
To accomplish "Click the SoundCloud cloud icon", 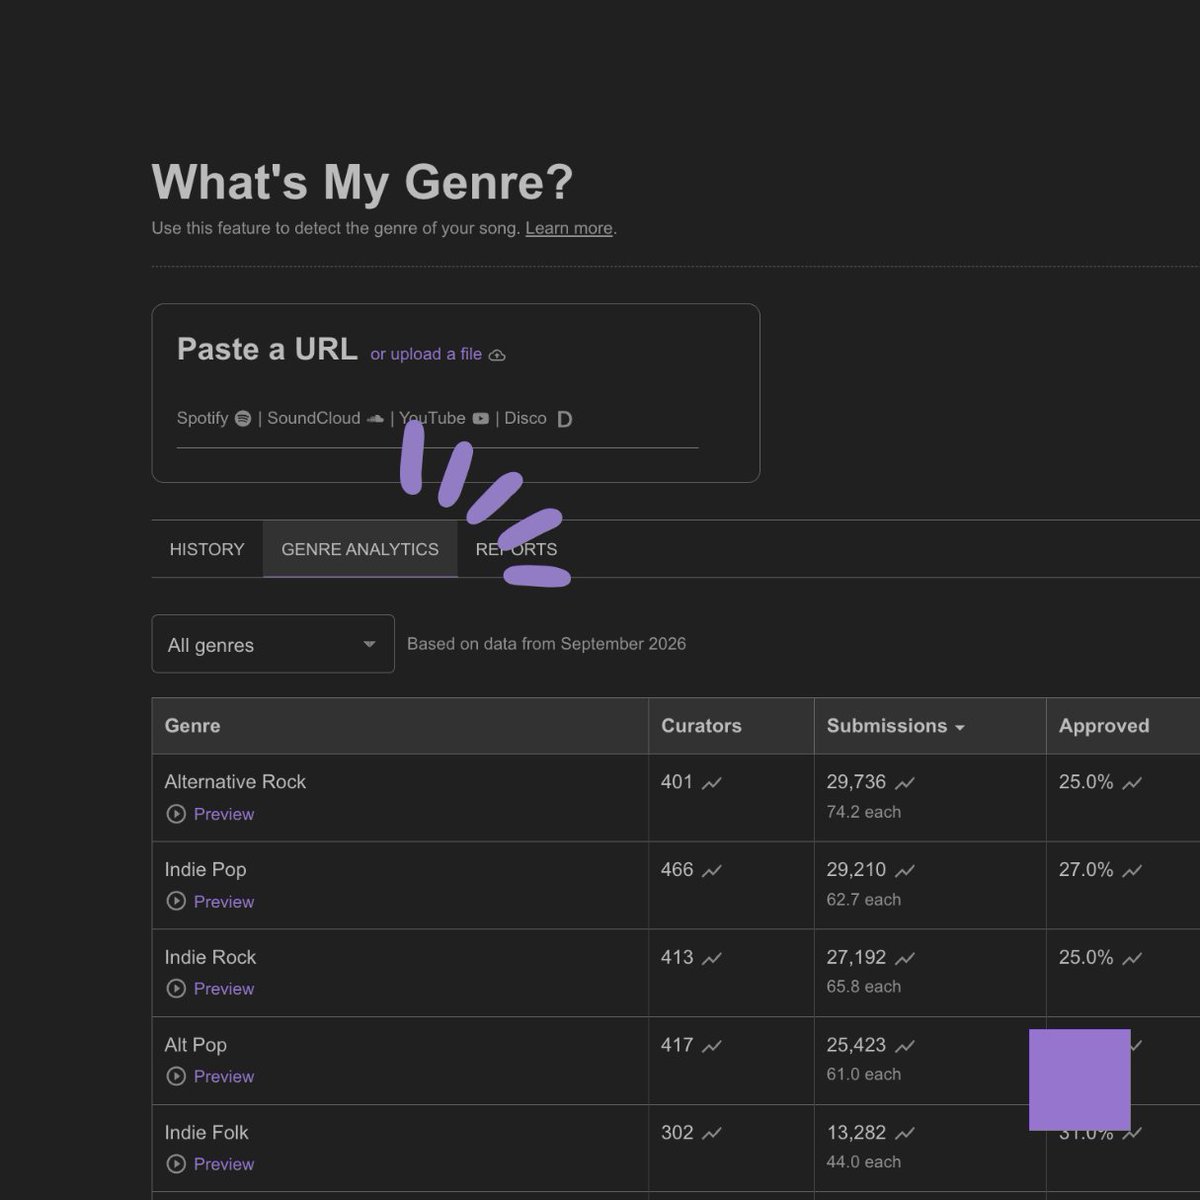I will click(x=375, y=419).
